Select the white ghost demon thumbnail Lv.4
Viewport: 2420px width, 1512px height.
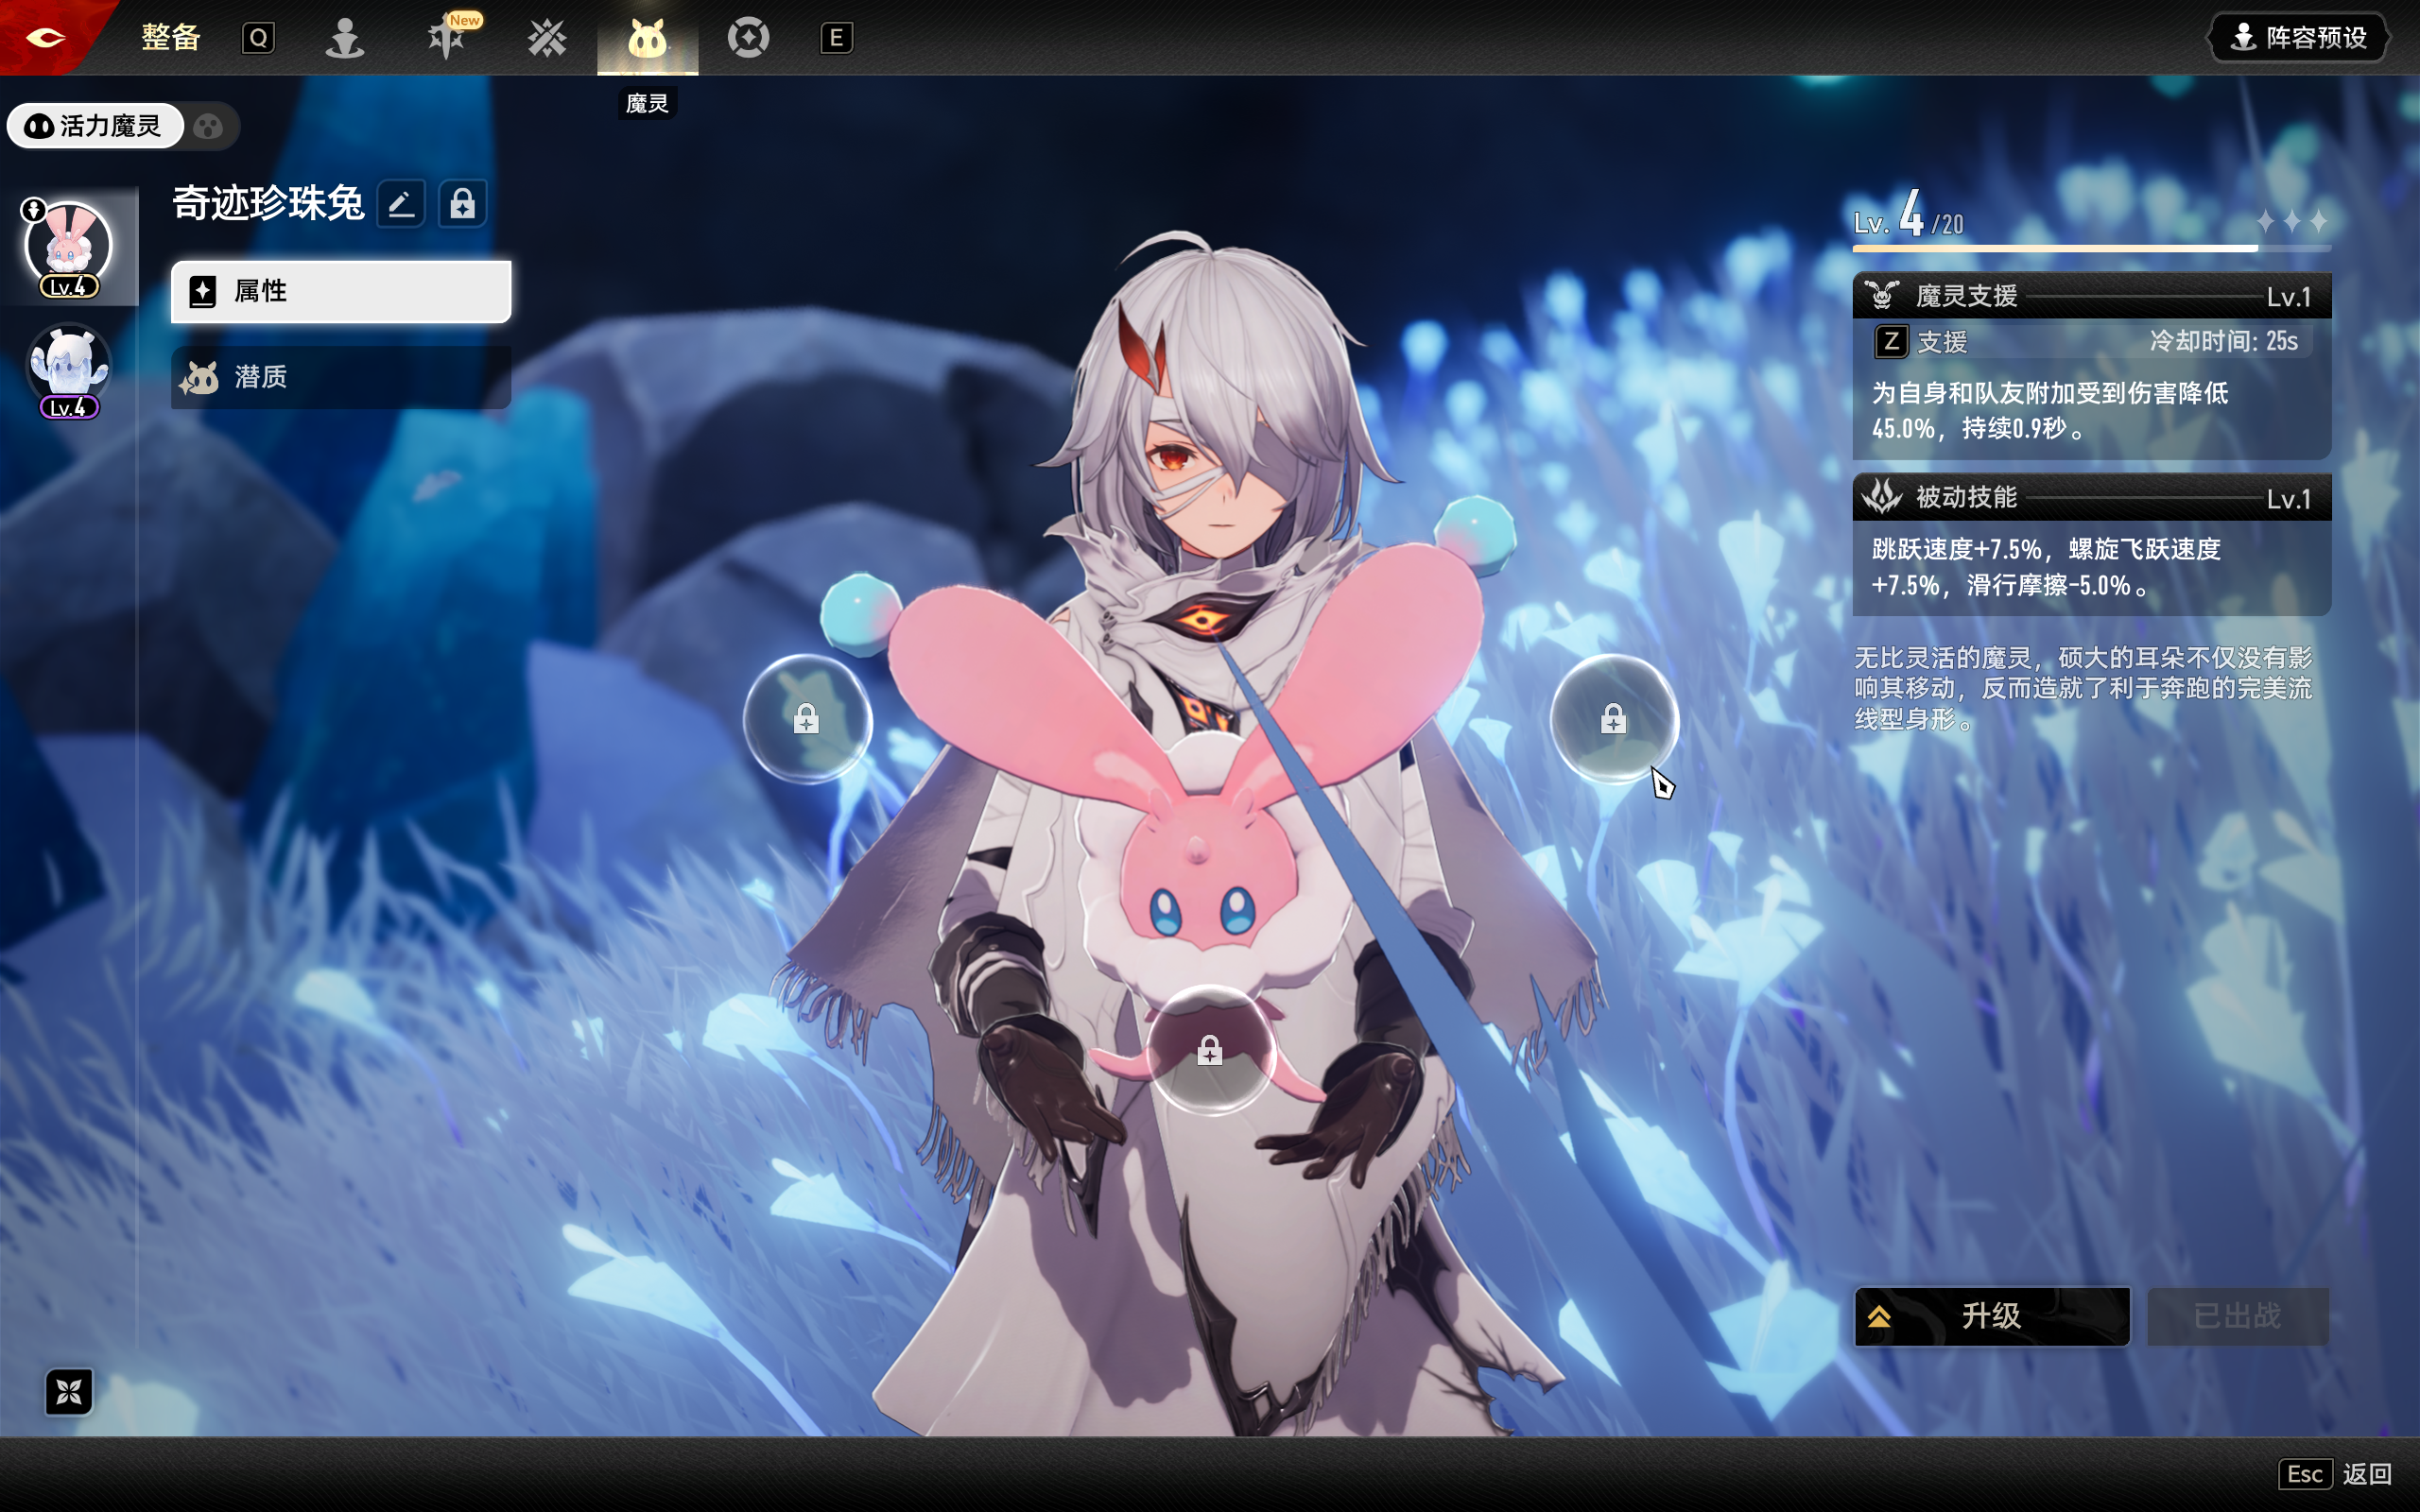68,368
